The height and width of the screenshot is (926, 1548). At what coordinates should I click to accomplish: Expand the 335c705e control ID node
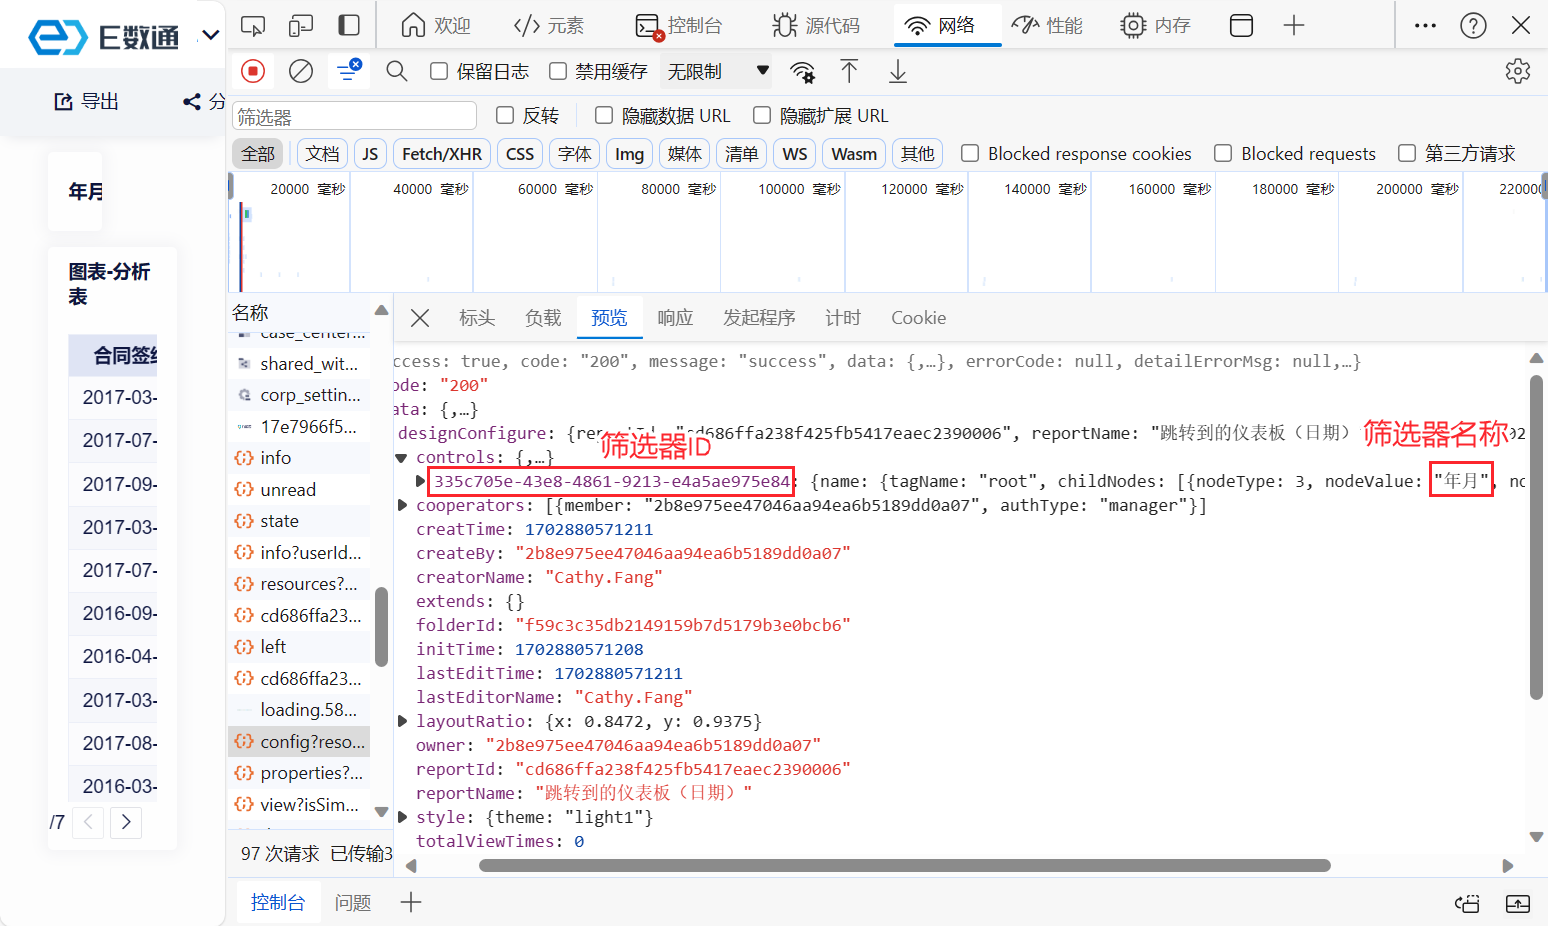click(x=420, y=481)
